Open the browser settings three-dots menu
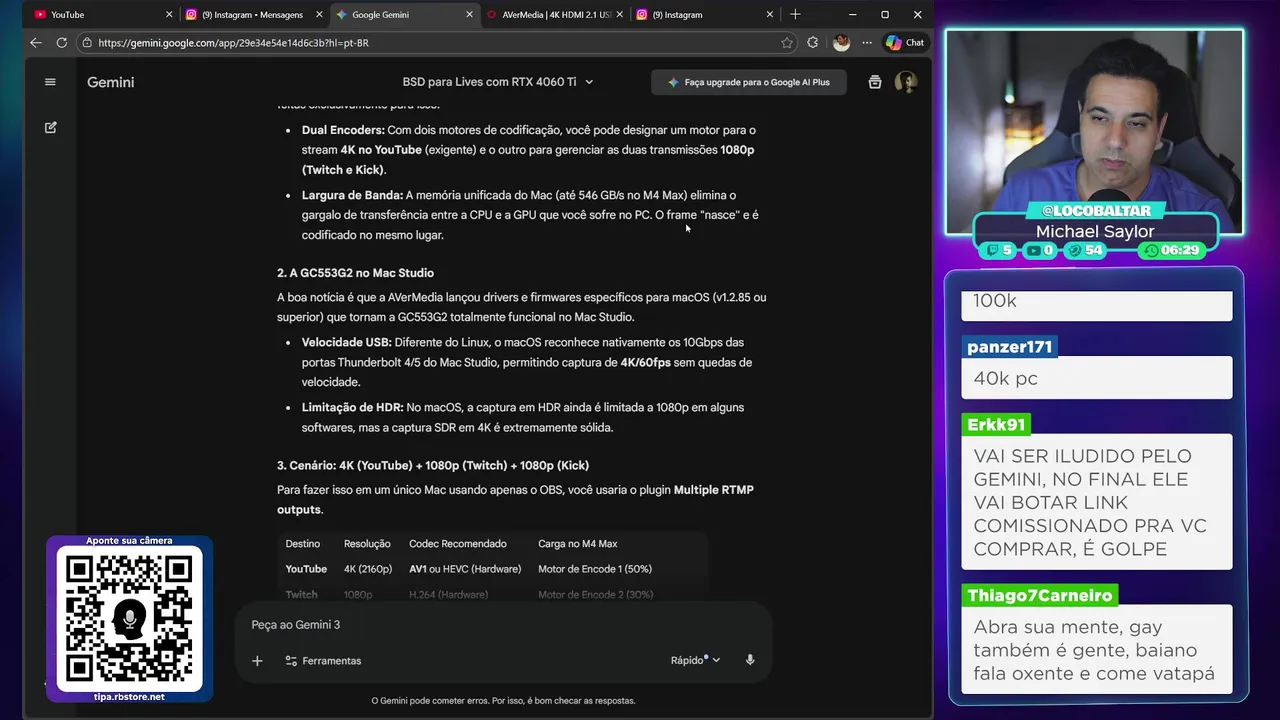The height and width of the screenshot is (720, 1280). [x=866, y=43]
